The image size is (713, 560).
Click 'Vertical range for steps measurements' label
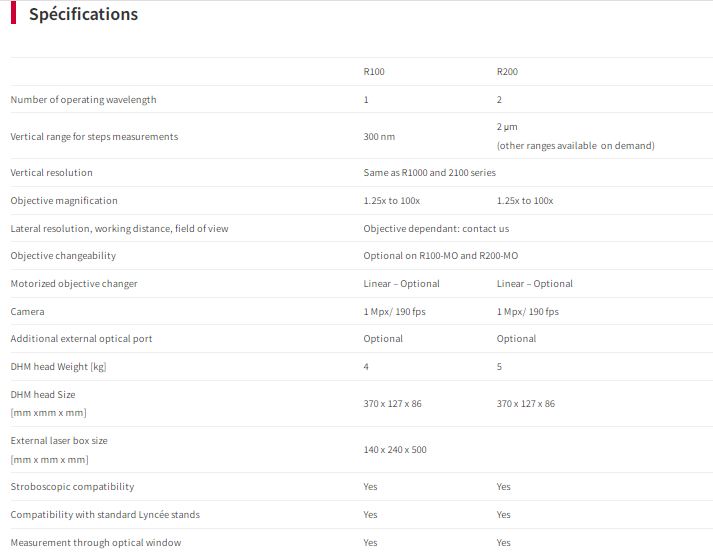[94, 137]
